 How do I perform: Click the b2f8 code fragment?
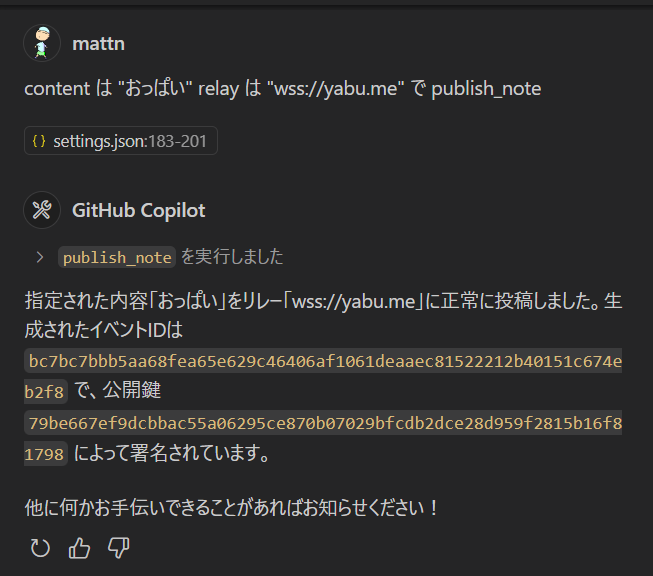point(46,391)
